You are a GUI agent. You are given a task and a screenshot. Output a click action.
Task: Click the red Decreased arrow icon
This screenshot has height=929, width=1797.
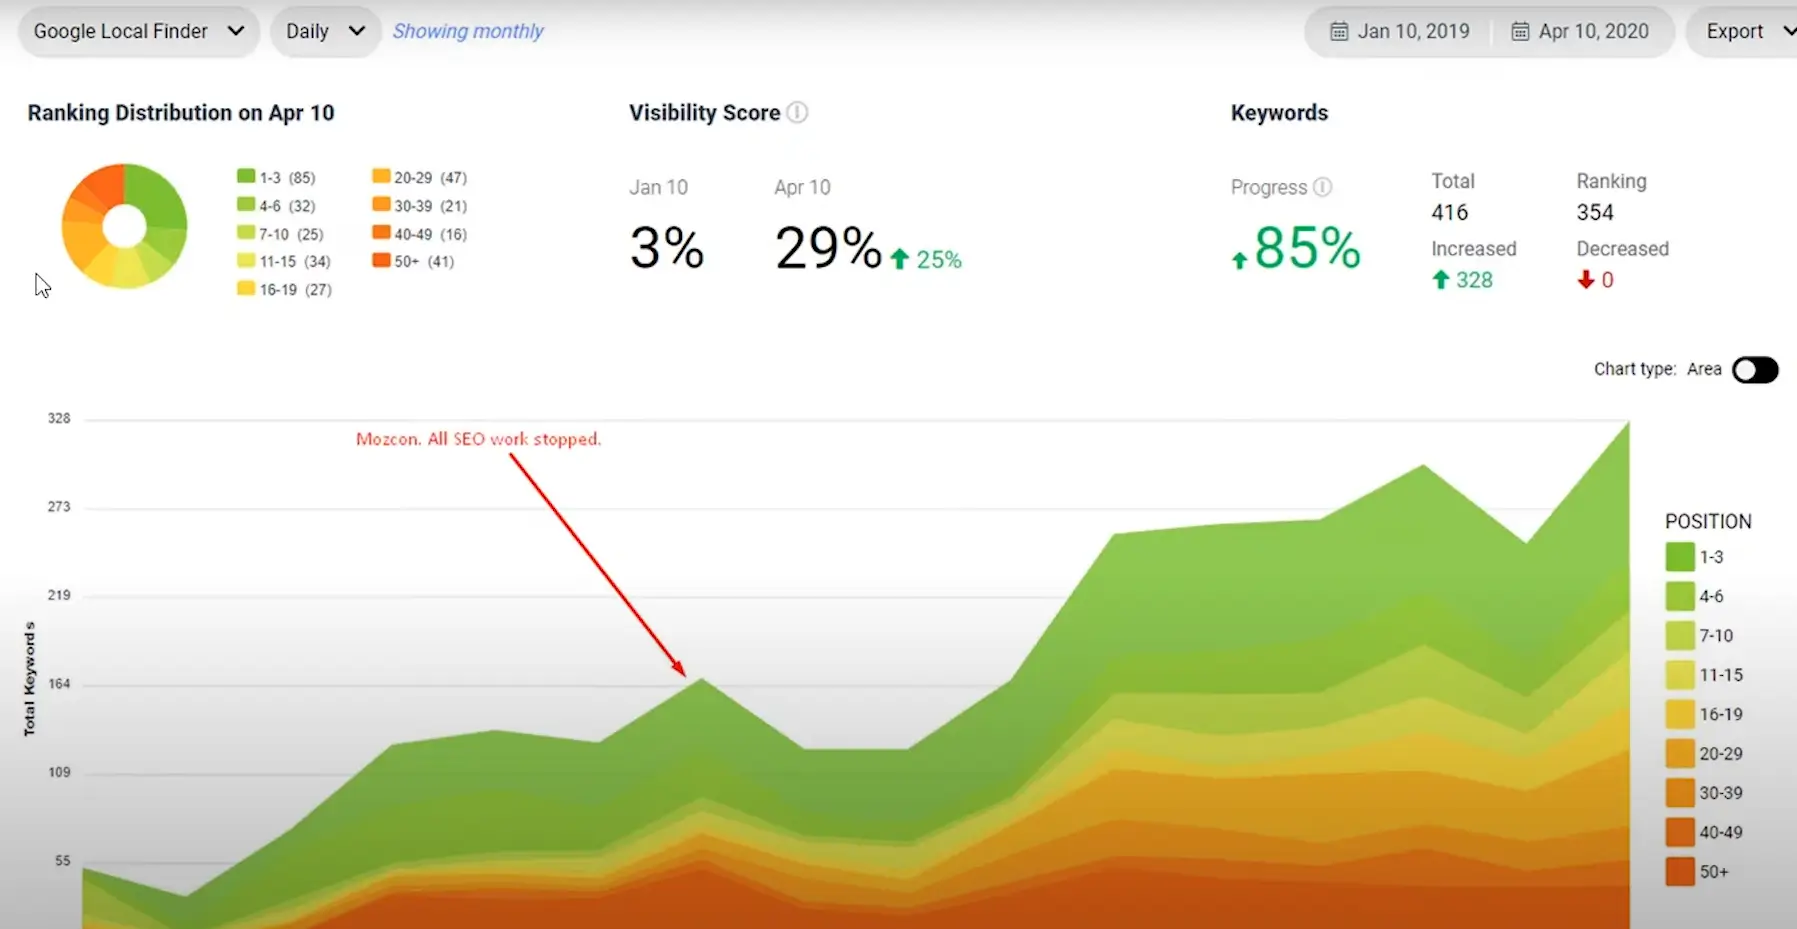(1586, 281)
